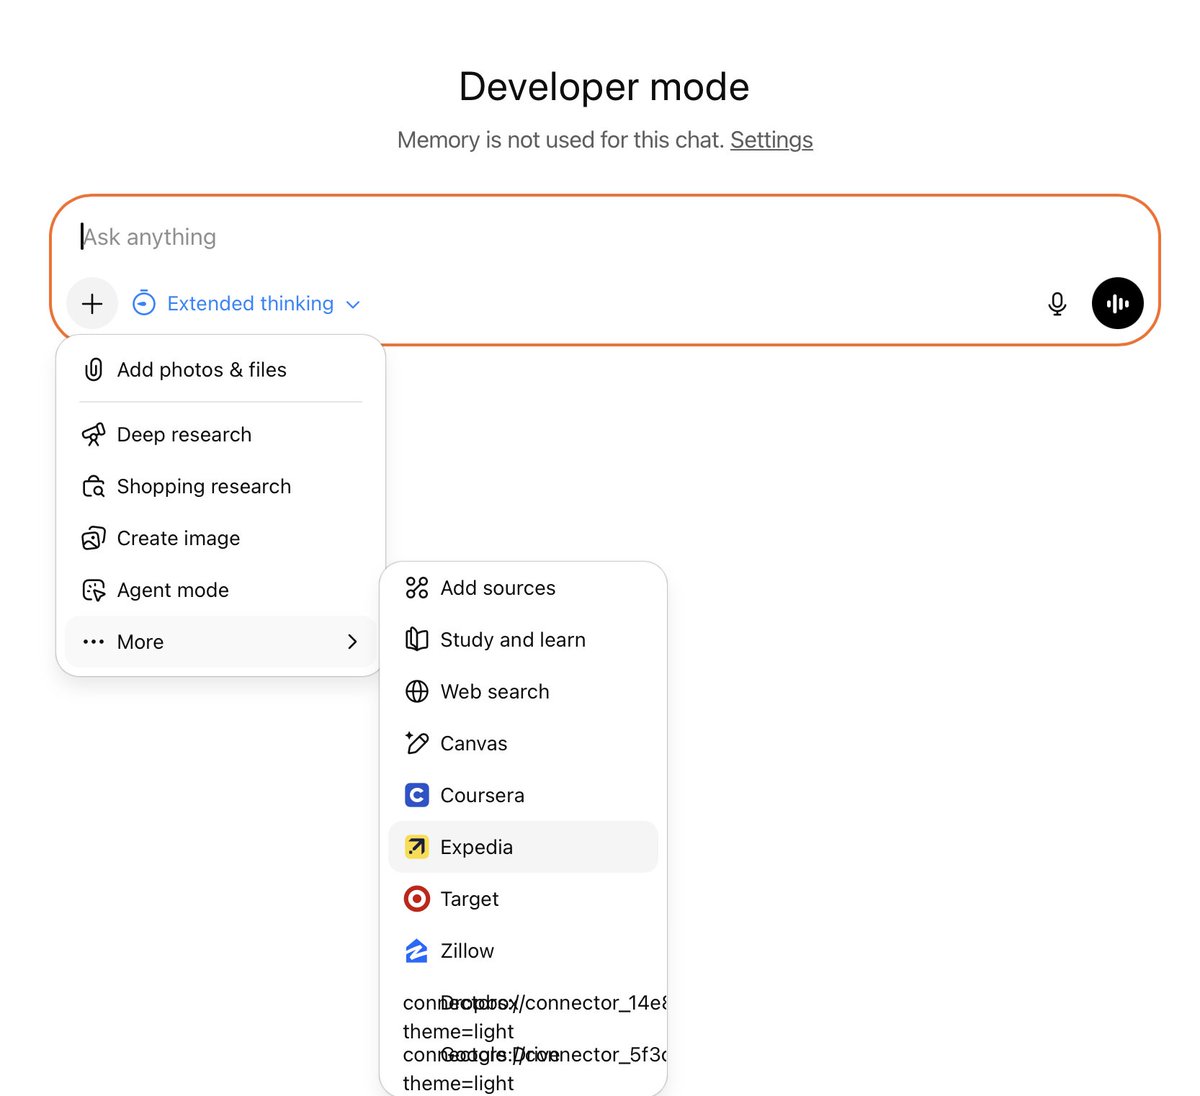This screenshot has width=1200, height=1096.
Task: Click the Coursera logo icon
Action: pyautogui.click(x=417, y=795)
